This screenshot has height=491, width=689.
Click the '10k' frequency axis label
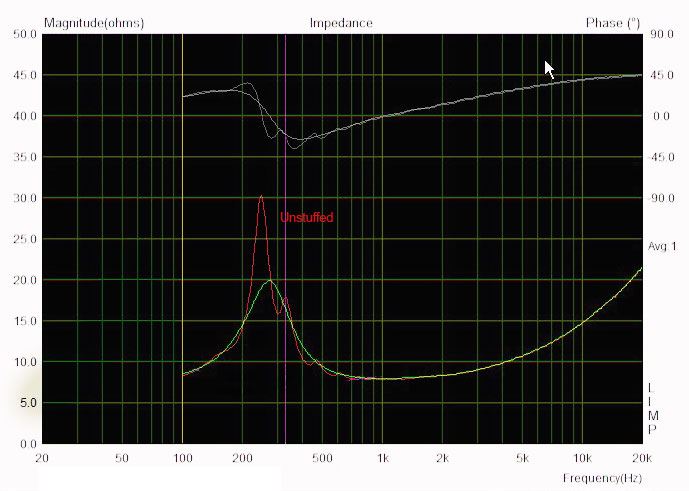tap(582, 458)
